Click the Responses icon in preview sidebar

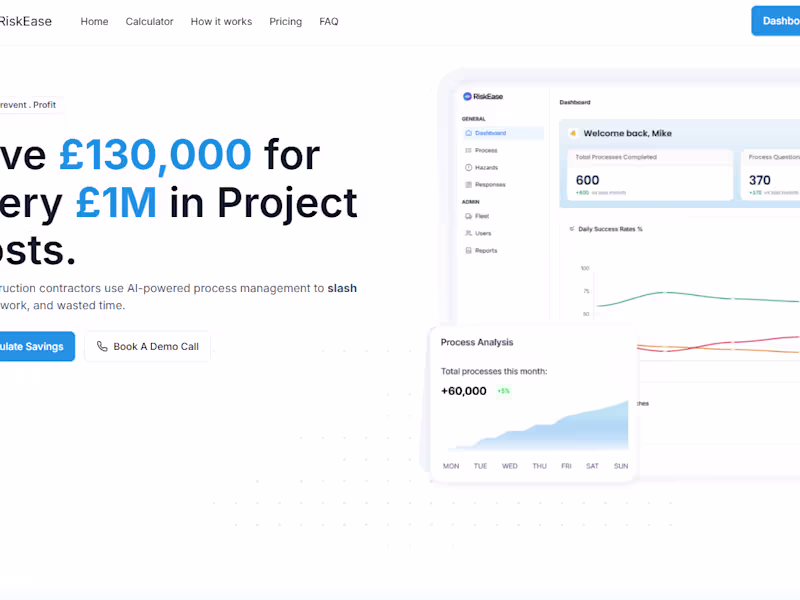tap(468, 185)
